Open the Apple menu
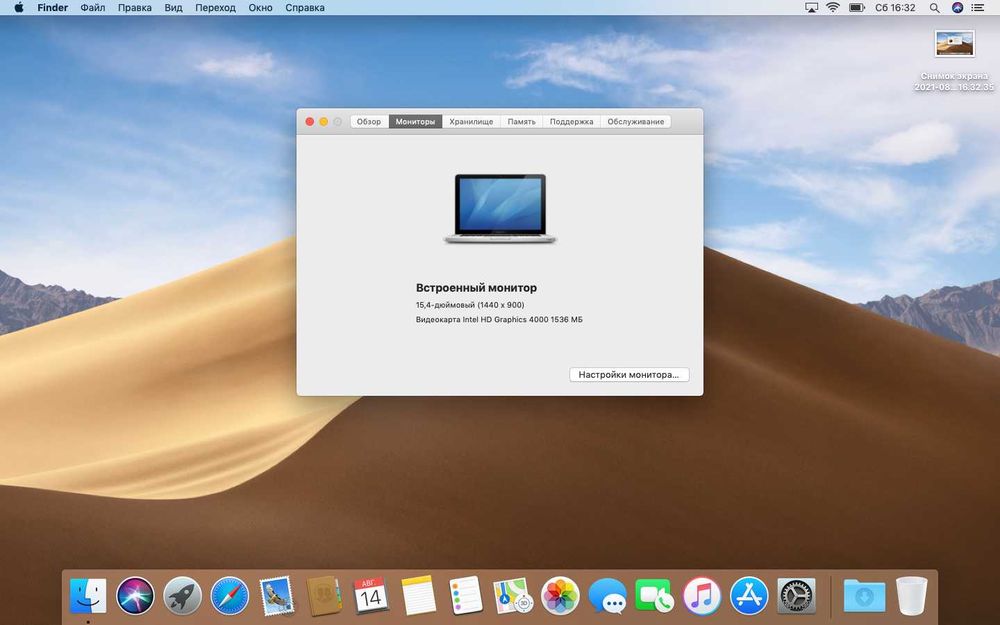This screenshot has height=625, width=1000. 18,8
